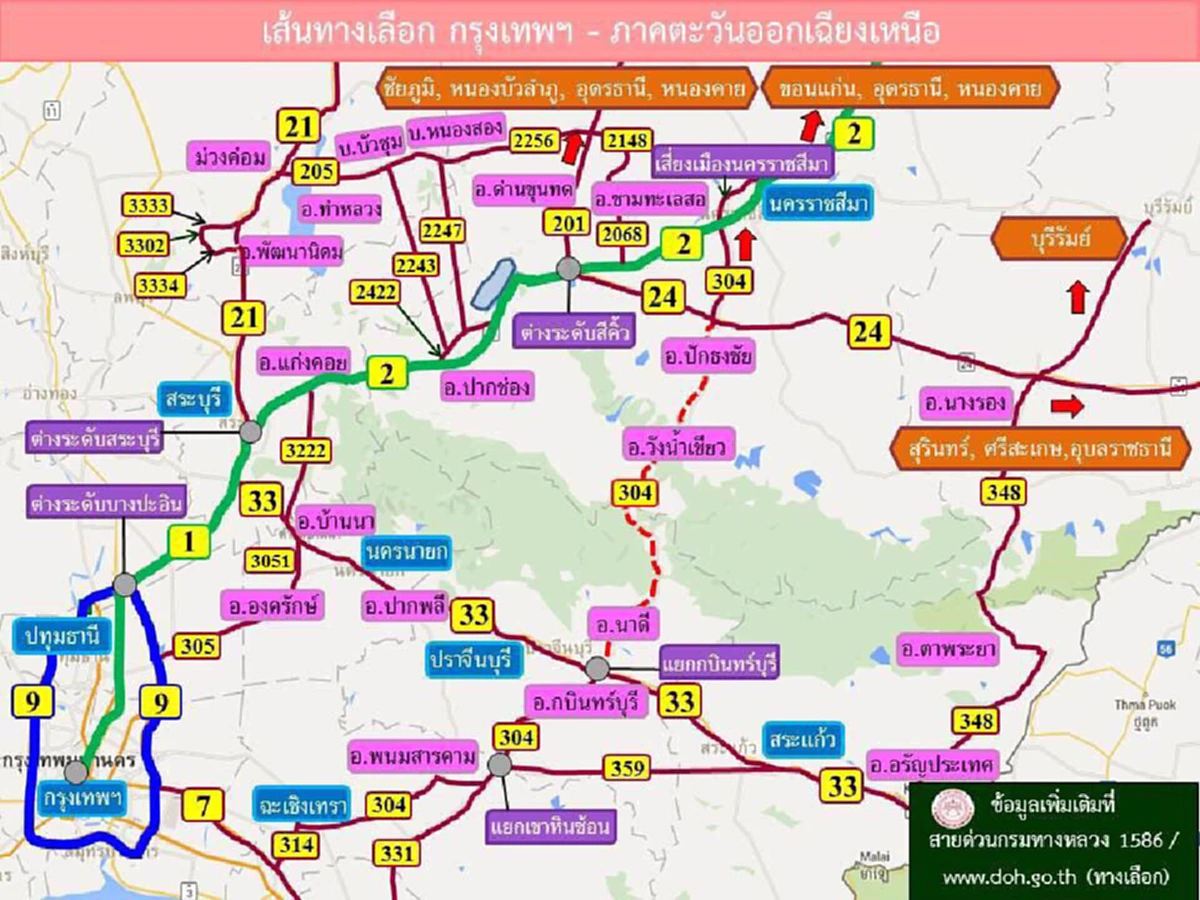
Task: Click the pink อ.พนมสารคาม district label
Action: coord(413,756)
